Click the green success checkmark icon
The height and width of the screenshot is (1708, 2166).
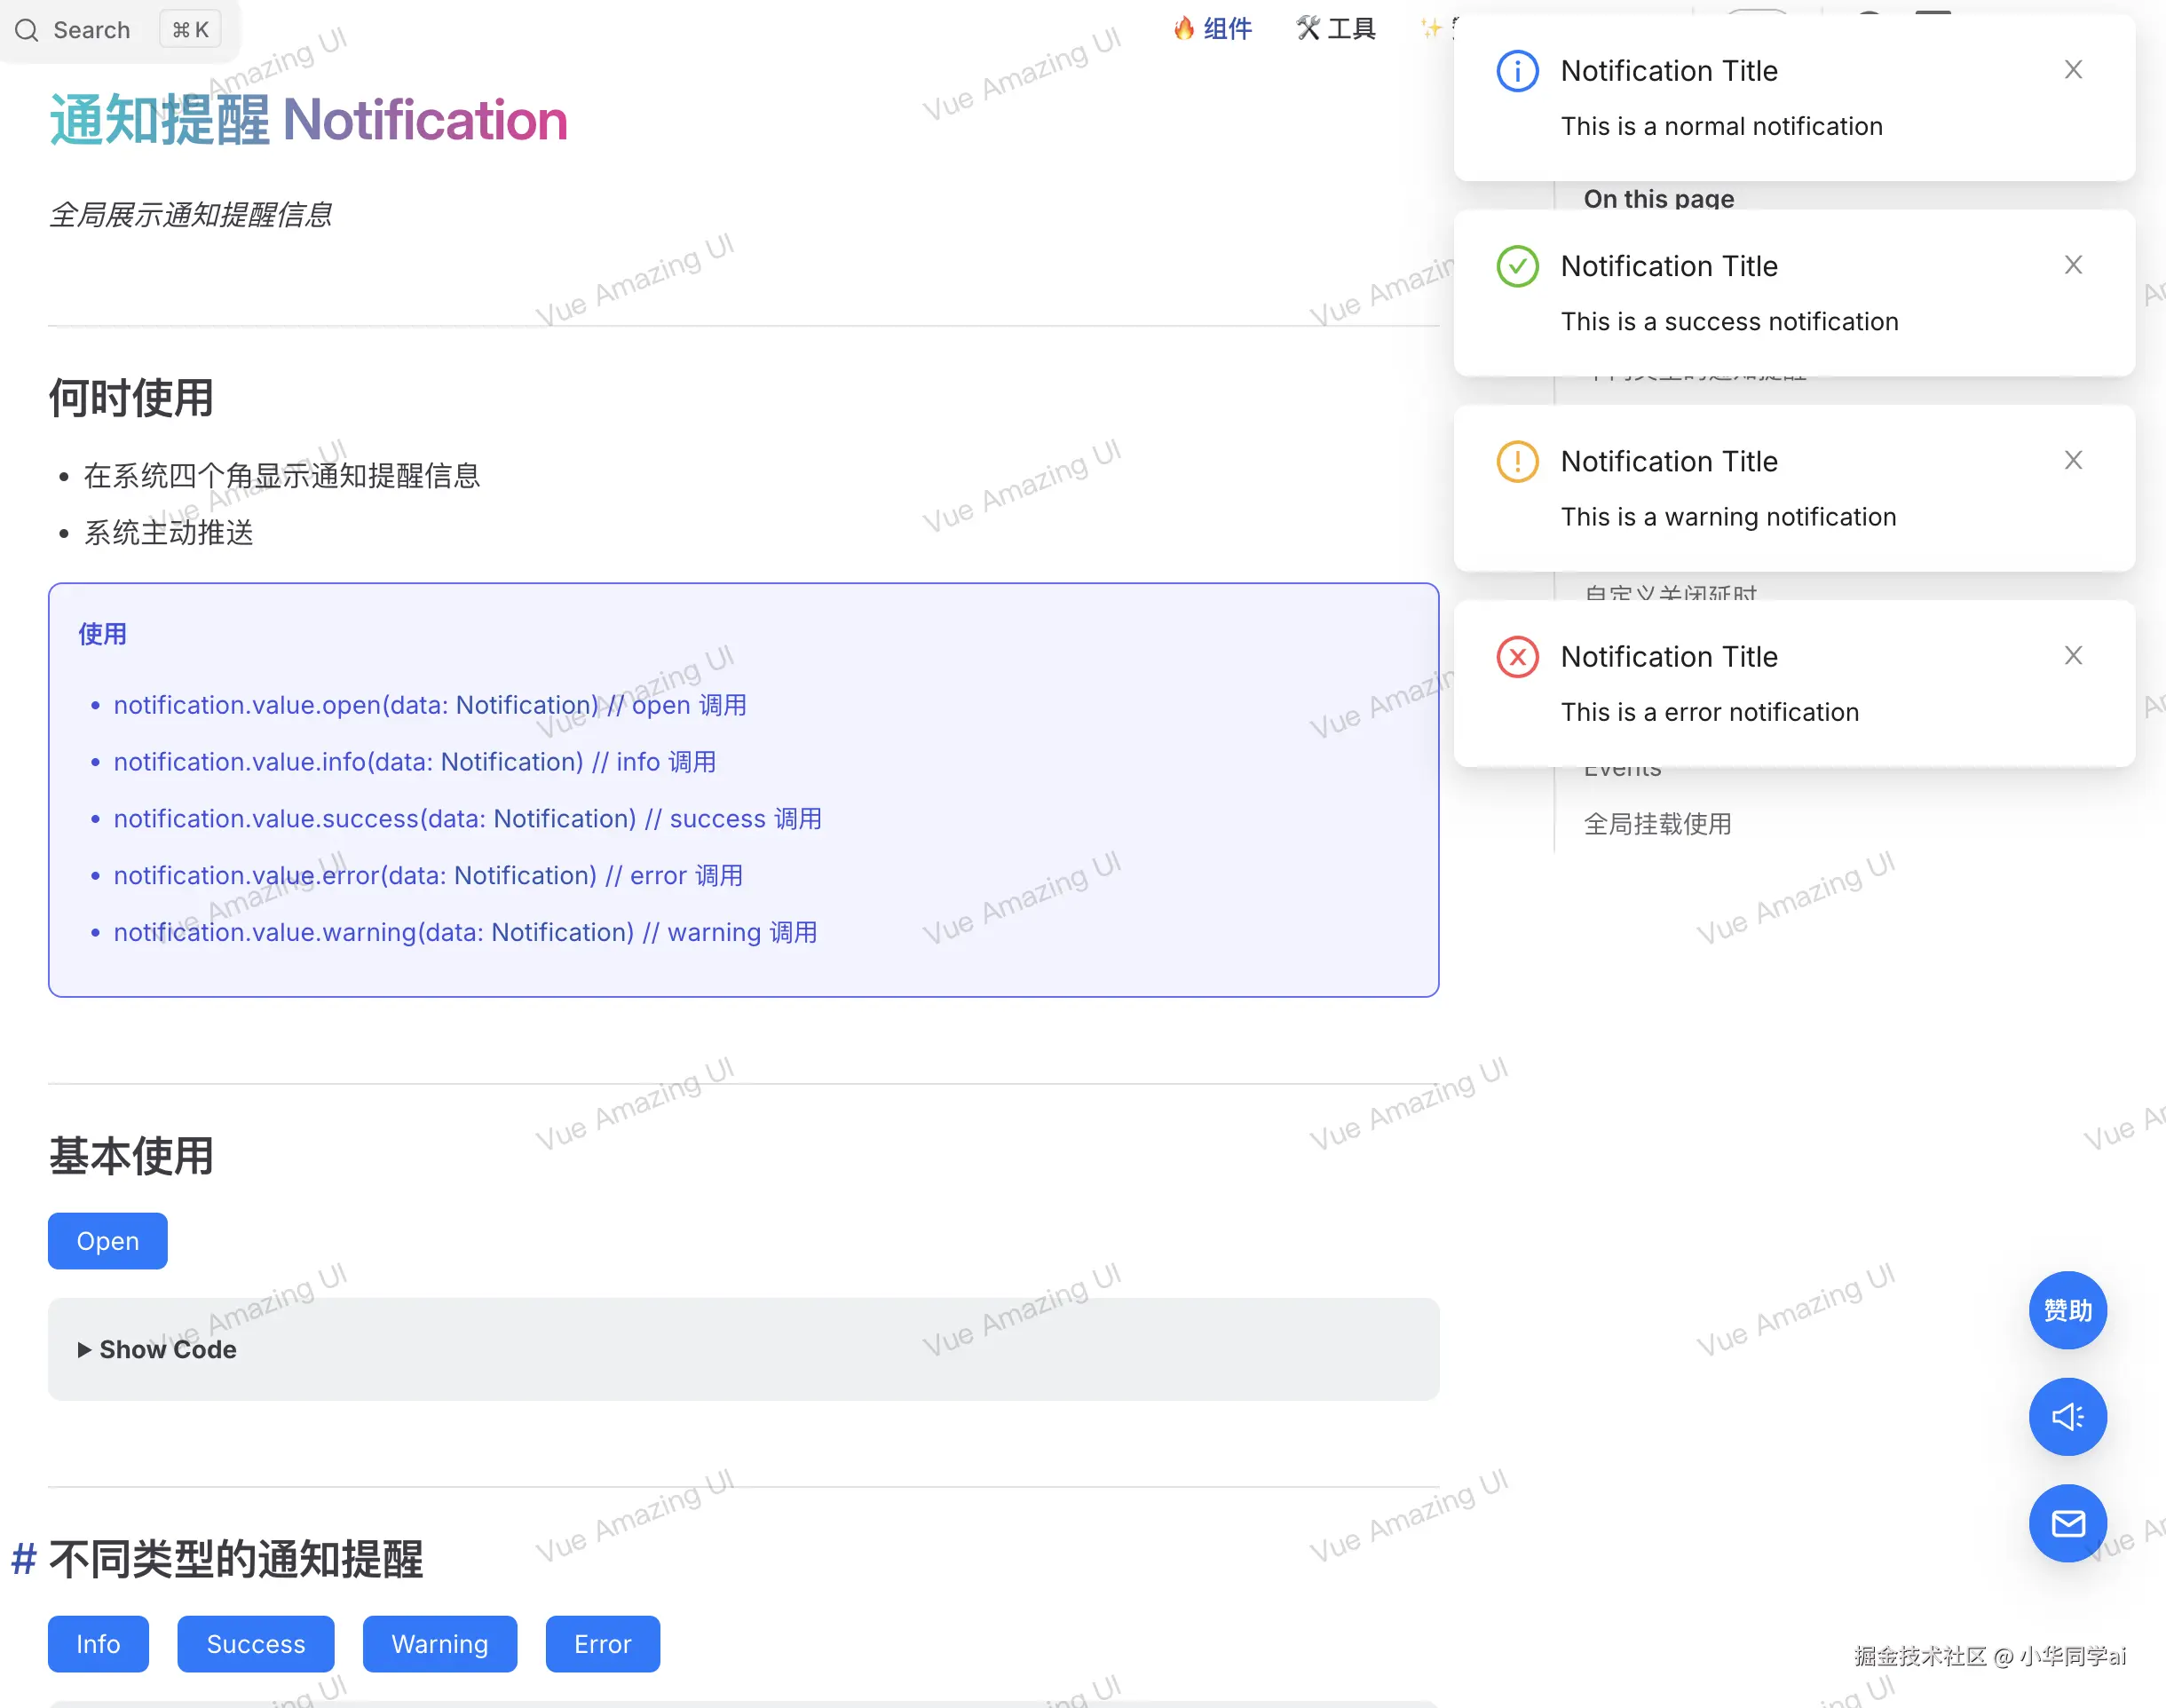pyautogui.click(x=1517, y=266)
